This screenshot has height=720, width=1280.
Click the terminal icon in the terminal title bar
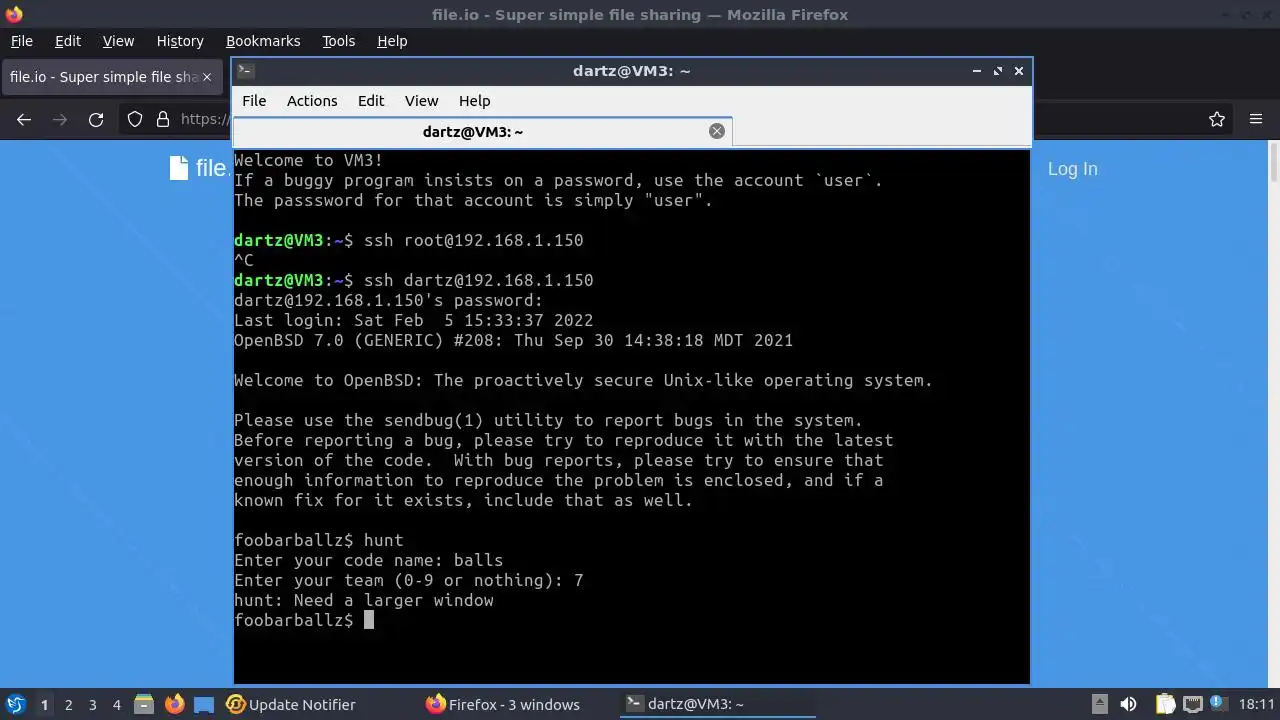point(246,71)
